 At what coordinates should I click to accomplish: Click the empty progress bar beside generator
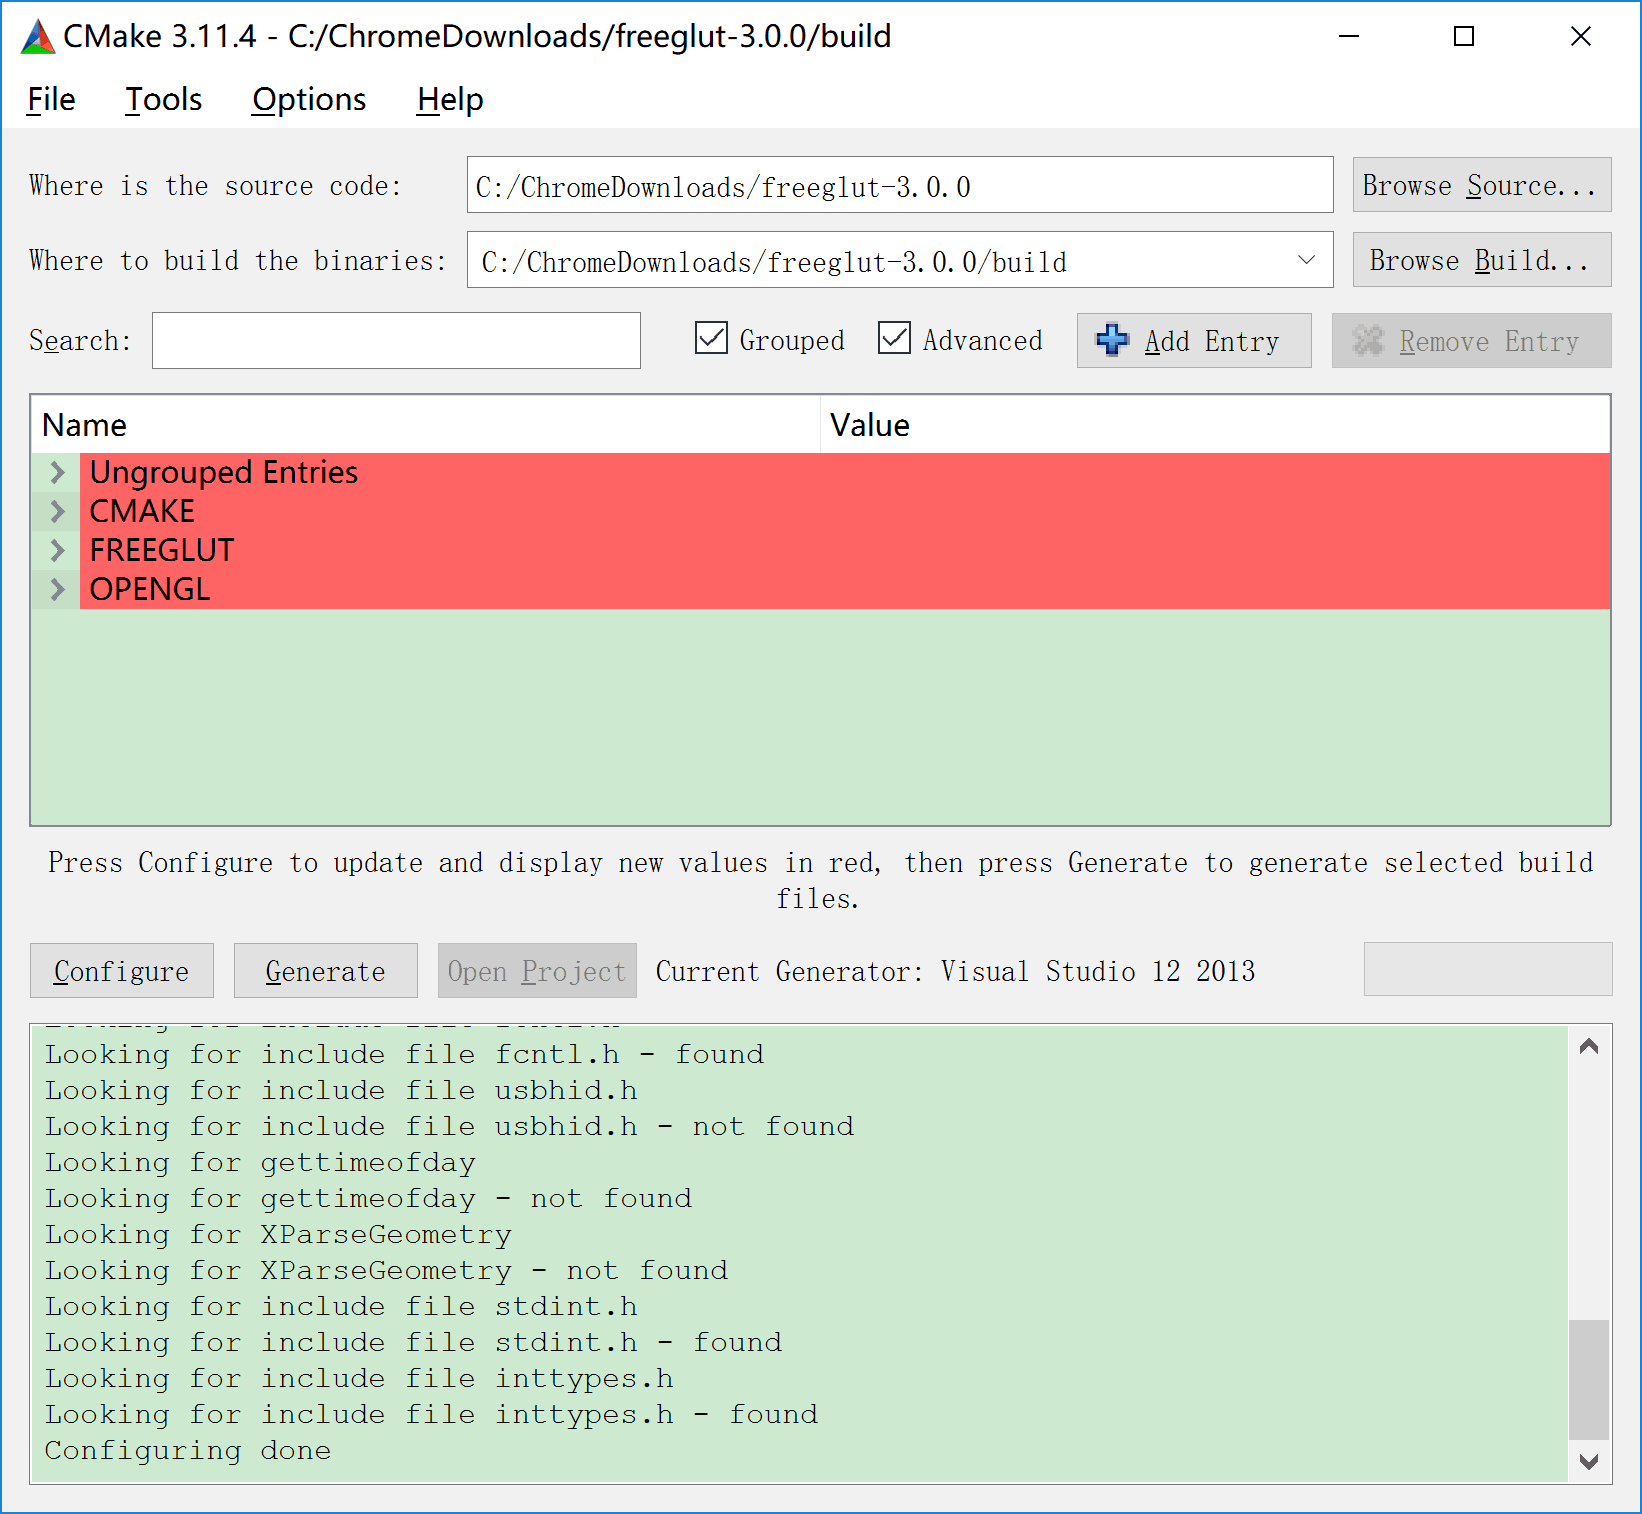(1488, 969)
